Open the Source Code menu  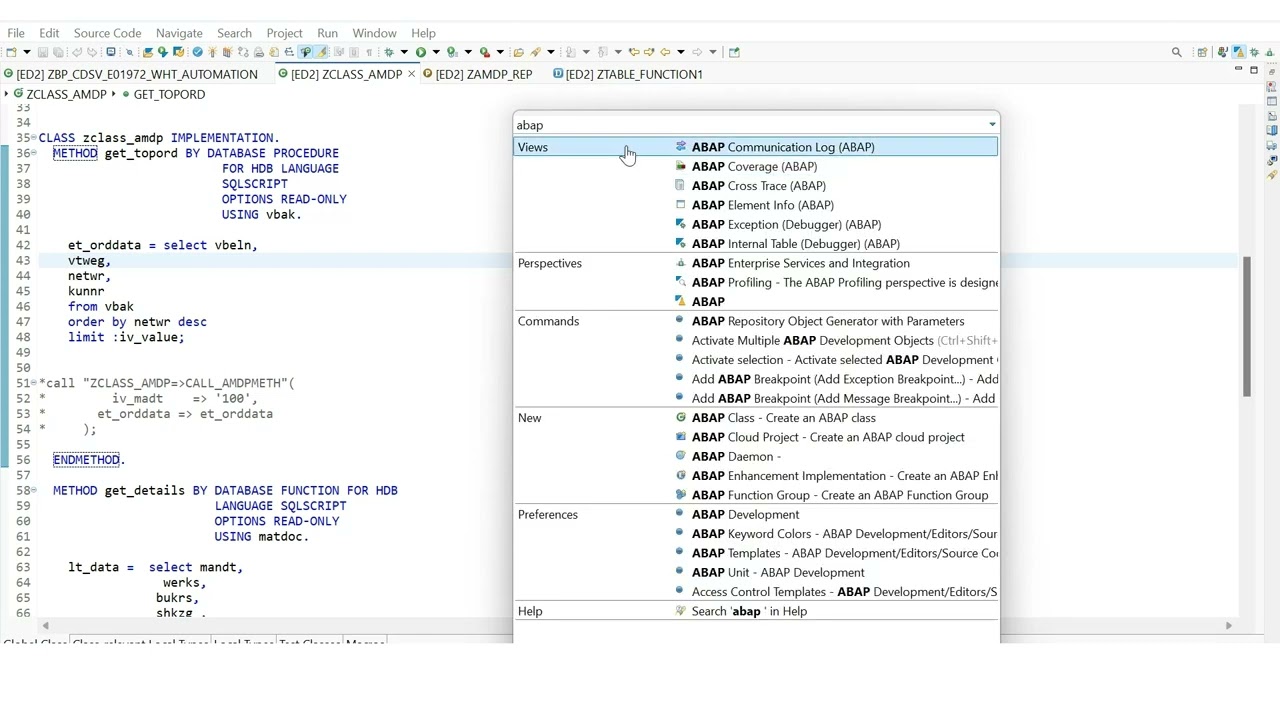coord(107,33)
